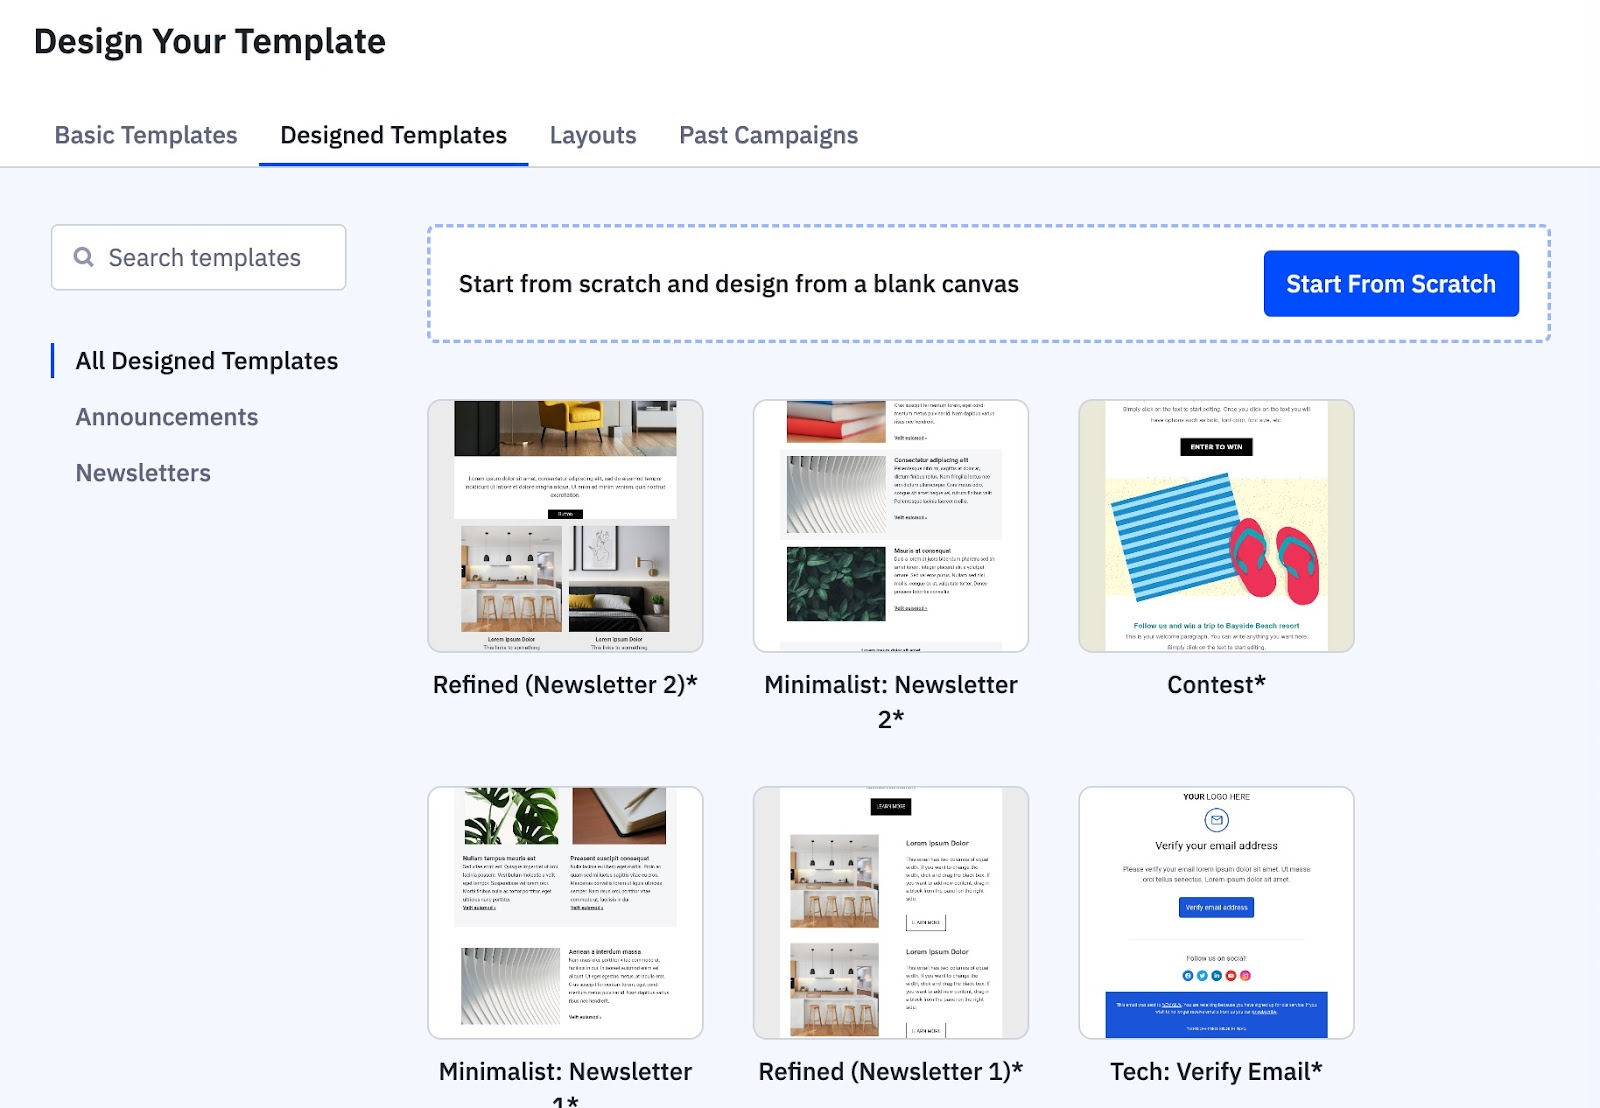
Task: Select the Minimalist: Newsletter 1 template preview
Action: 565,910
